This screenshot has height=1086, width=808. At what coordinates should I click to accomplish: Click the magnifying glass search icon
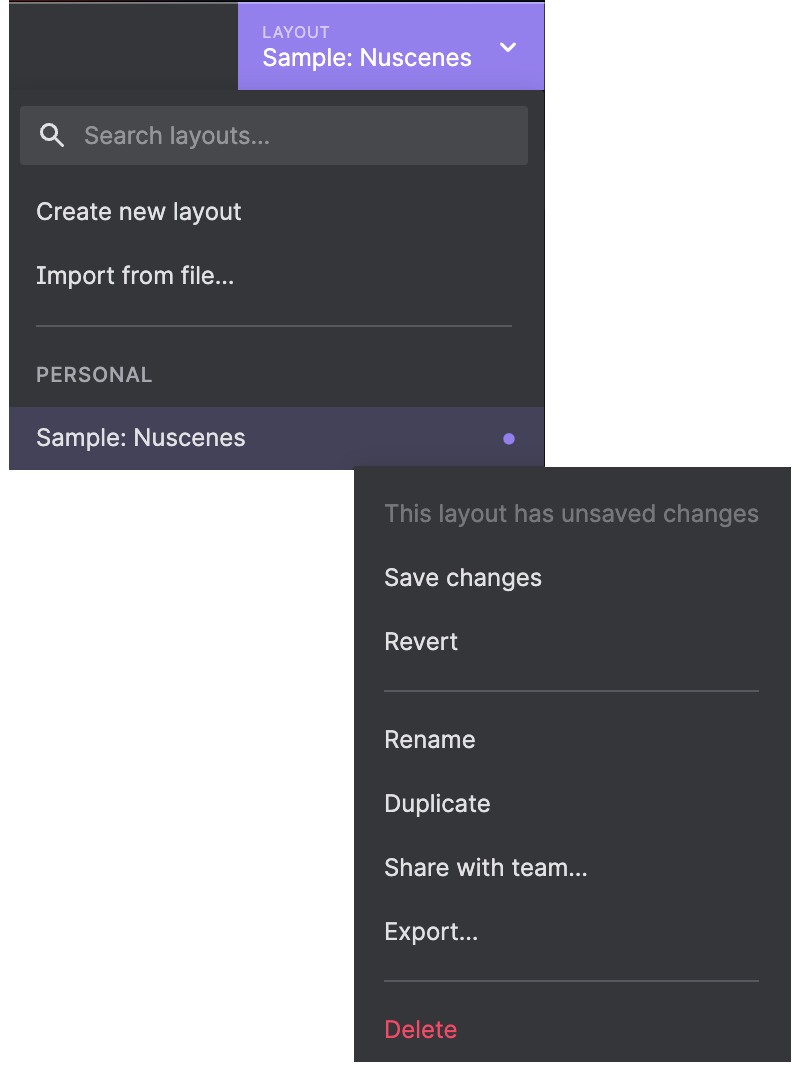tap(51, 136)
